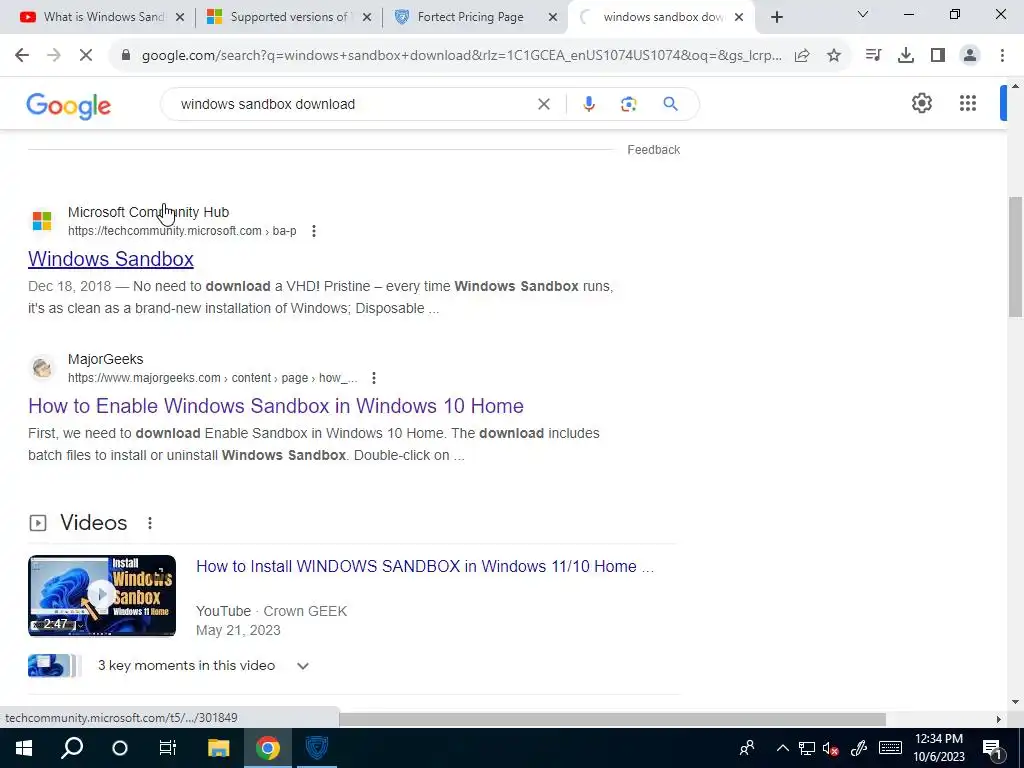Image resolution: width=1024 pixels, height=768 pixels.
Task: Click the Microsoft logo favicon of the first result
Action: click(42, 221)
